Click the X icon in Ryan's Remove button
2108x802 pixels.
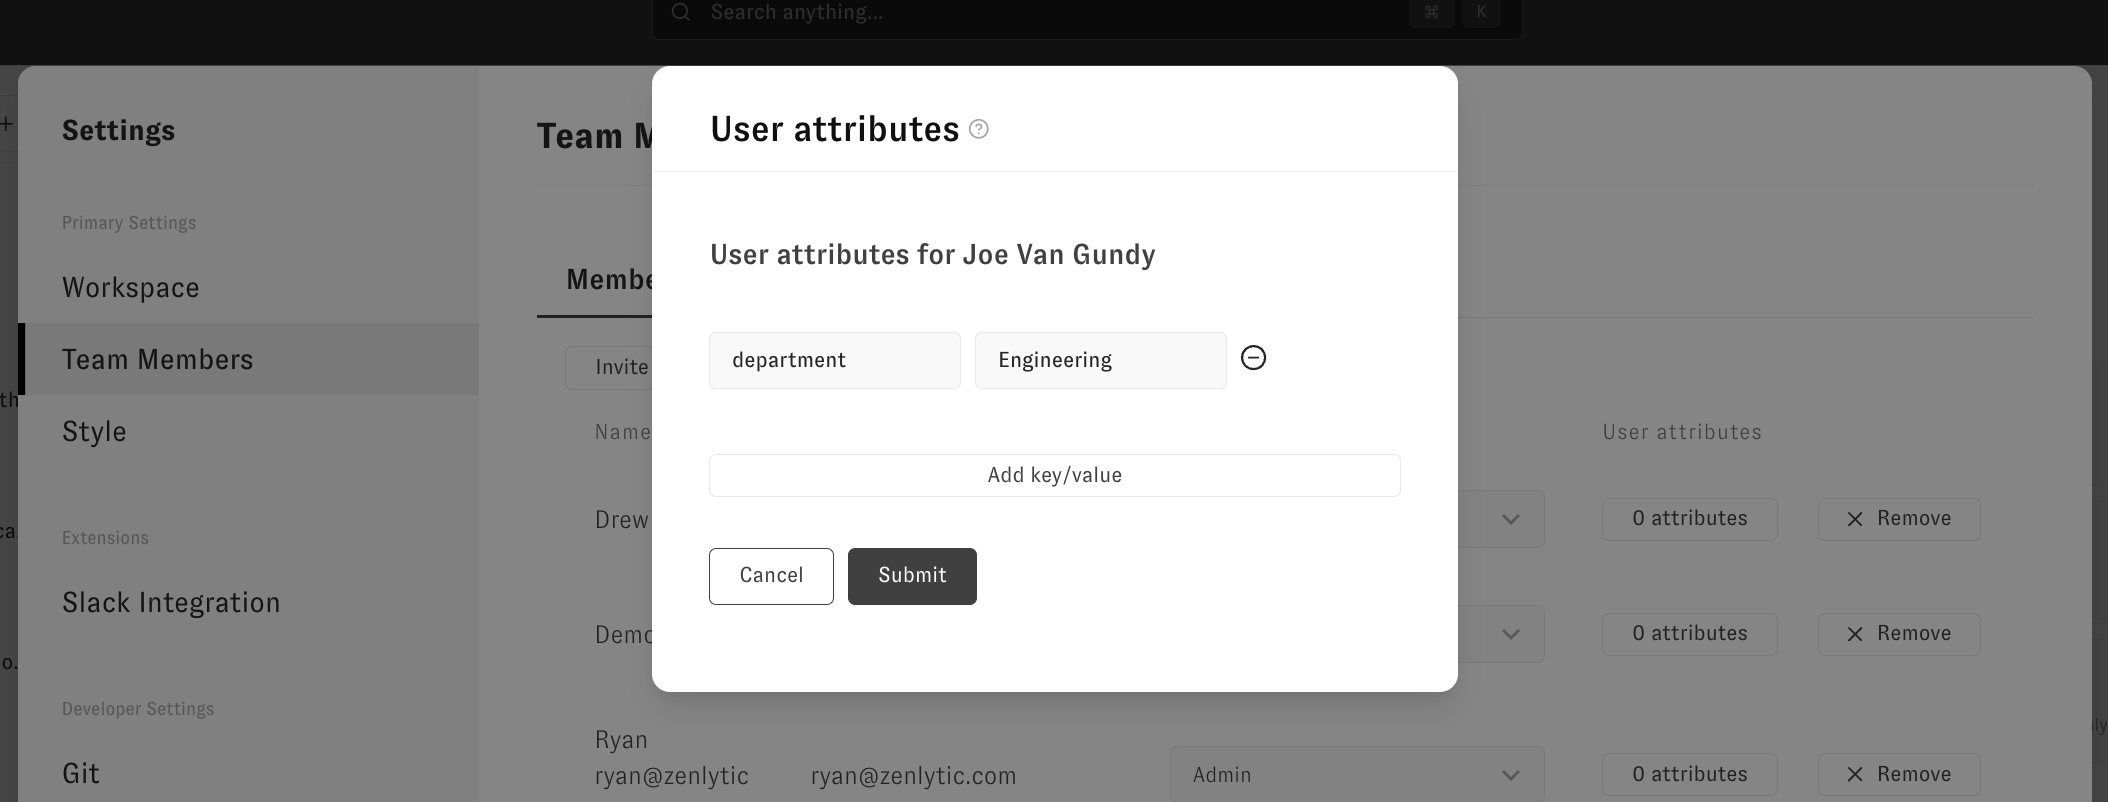click(x=1855, y=775)
